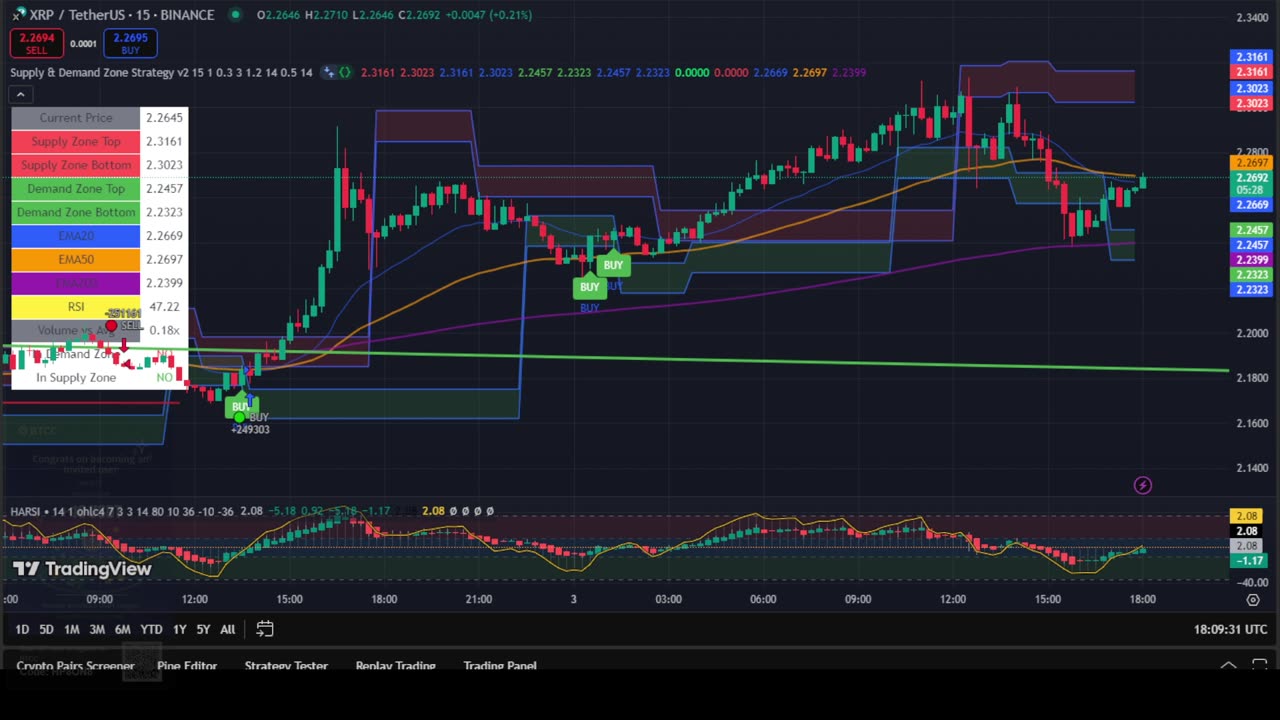The width and height of the screenshot is (1280, 720).
Task: Click the HARSI indicator legend label
Action: coord(121,511)
